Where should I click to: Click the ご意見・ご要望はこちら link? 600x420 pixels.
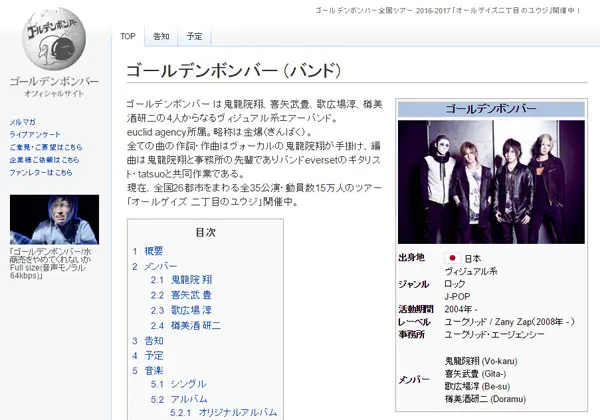[46, 147]
